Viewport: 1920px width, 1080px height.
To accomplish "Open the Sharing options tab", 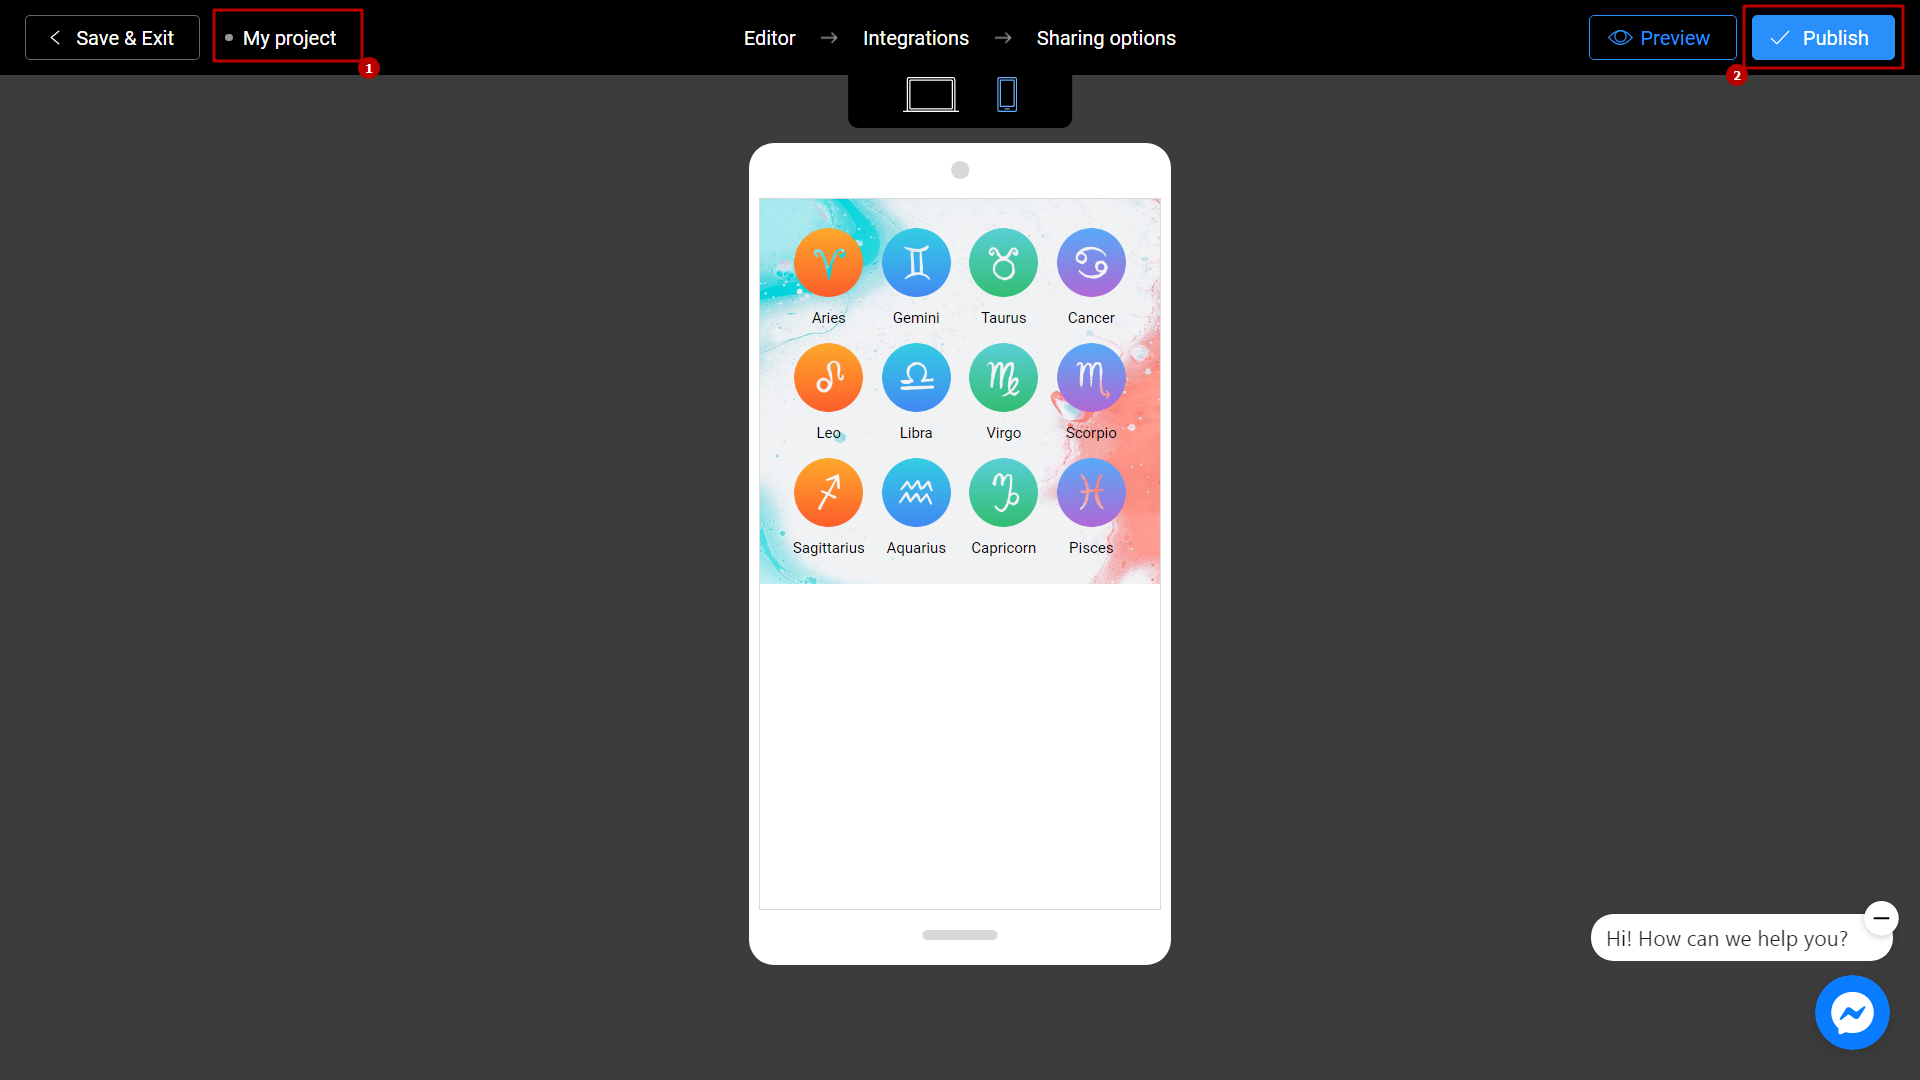I will pos(1105,37).
